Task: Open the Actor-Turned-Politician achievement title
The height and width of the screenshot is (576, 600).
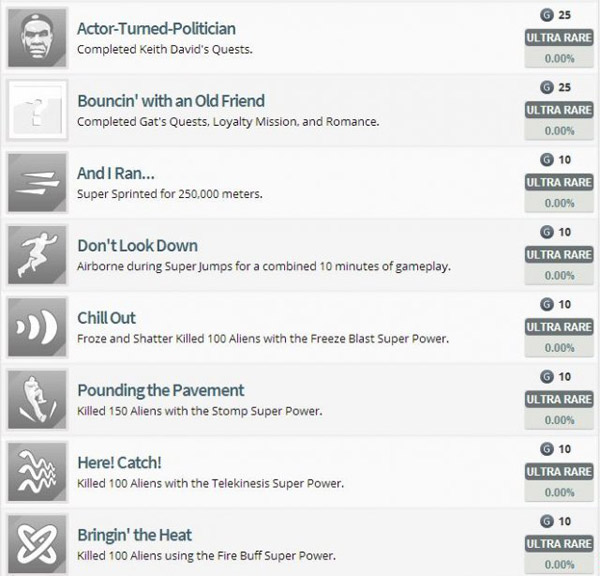Action: coord(156,29)
